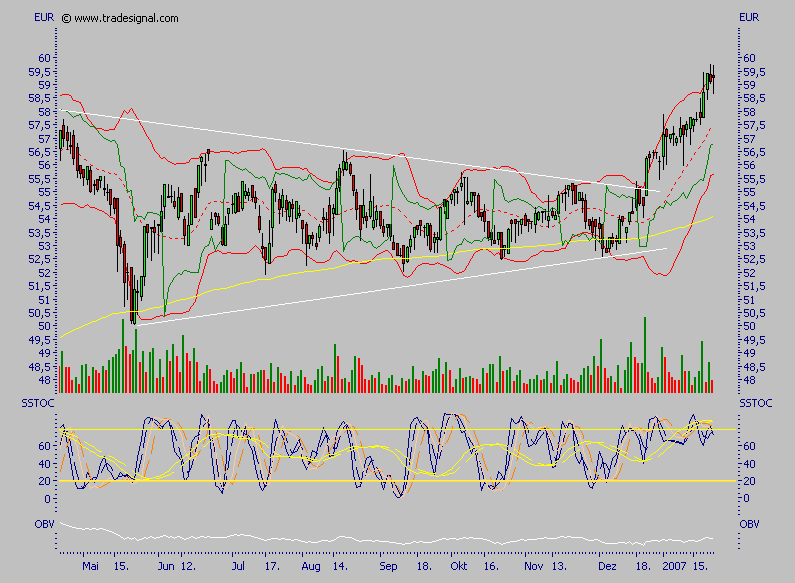Click the '56,5' value on the right price axis
795x583 pixels.
point(754,152)
